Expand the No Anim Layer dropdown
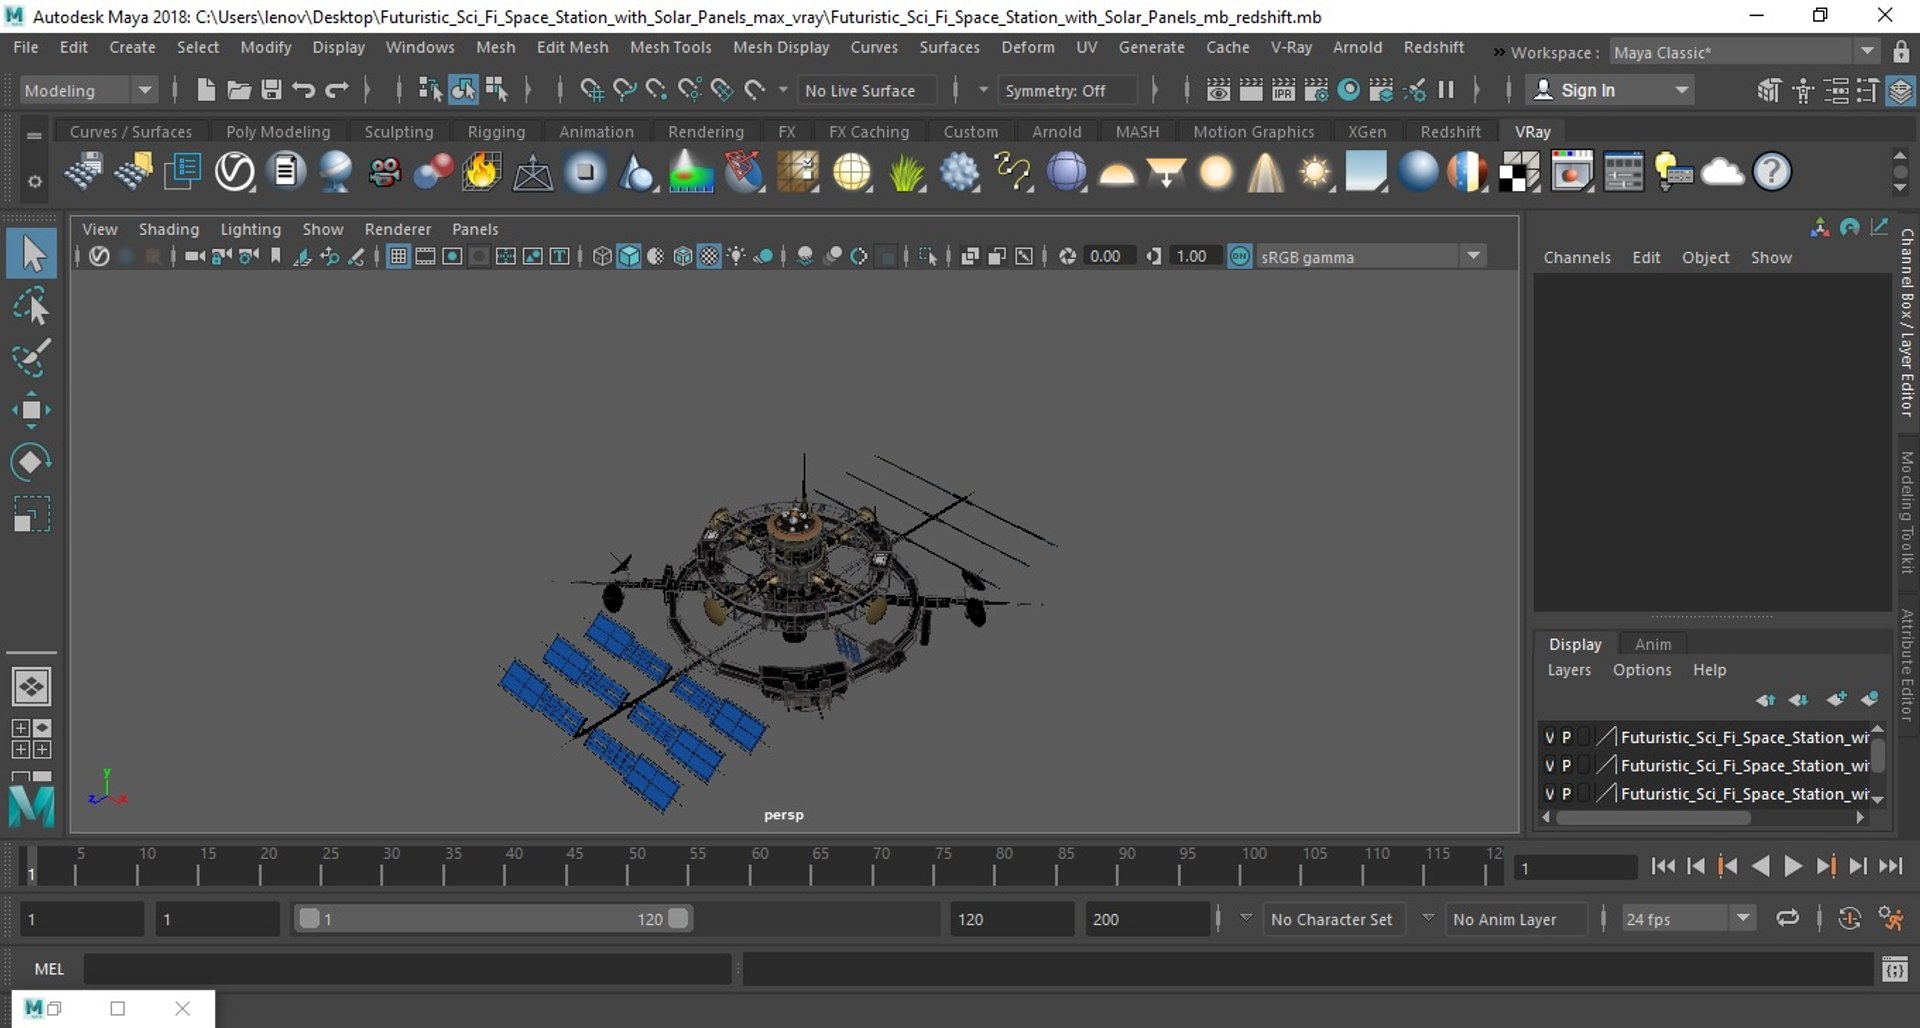The image size is (1920, 1028). pyautogui.click(x=1428, y=918)
